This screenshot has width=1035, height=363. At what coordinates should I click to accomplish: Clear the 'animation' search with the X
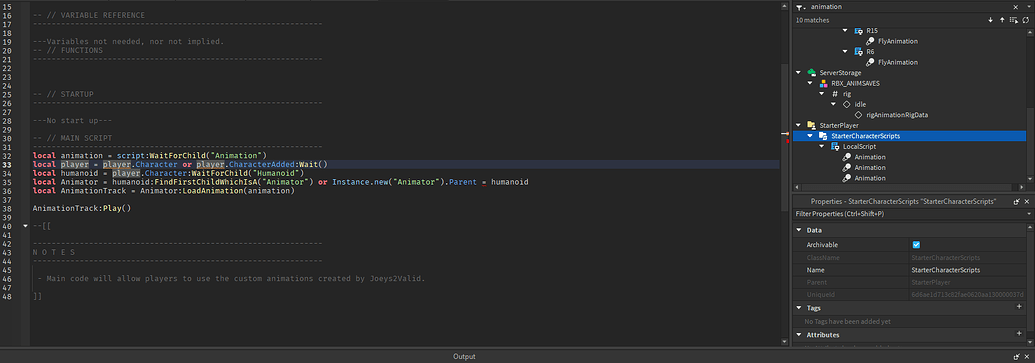coord(1015,7)
